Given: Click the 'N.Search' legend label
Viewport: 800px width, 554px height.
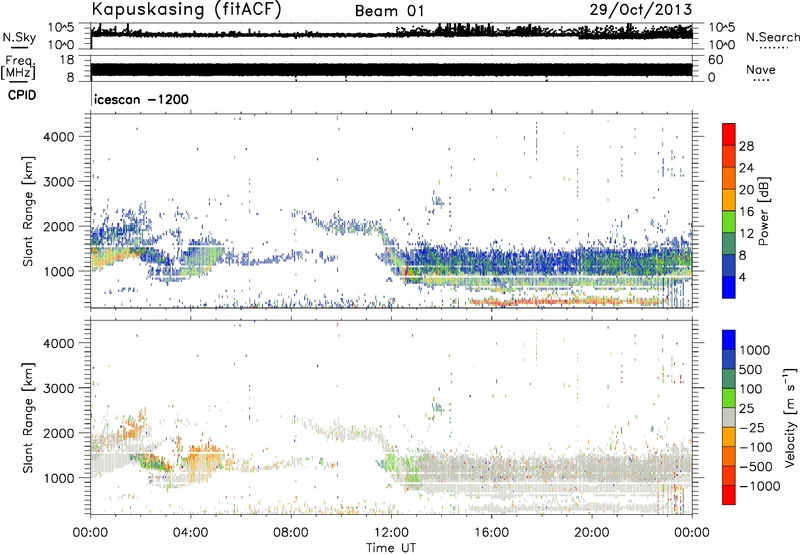Looking at the screenshot, I should [x=772, y=37].
